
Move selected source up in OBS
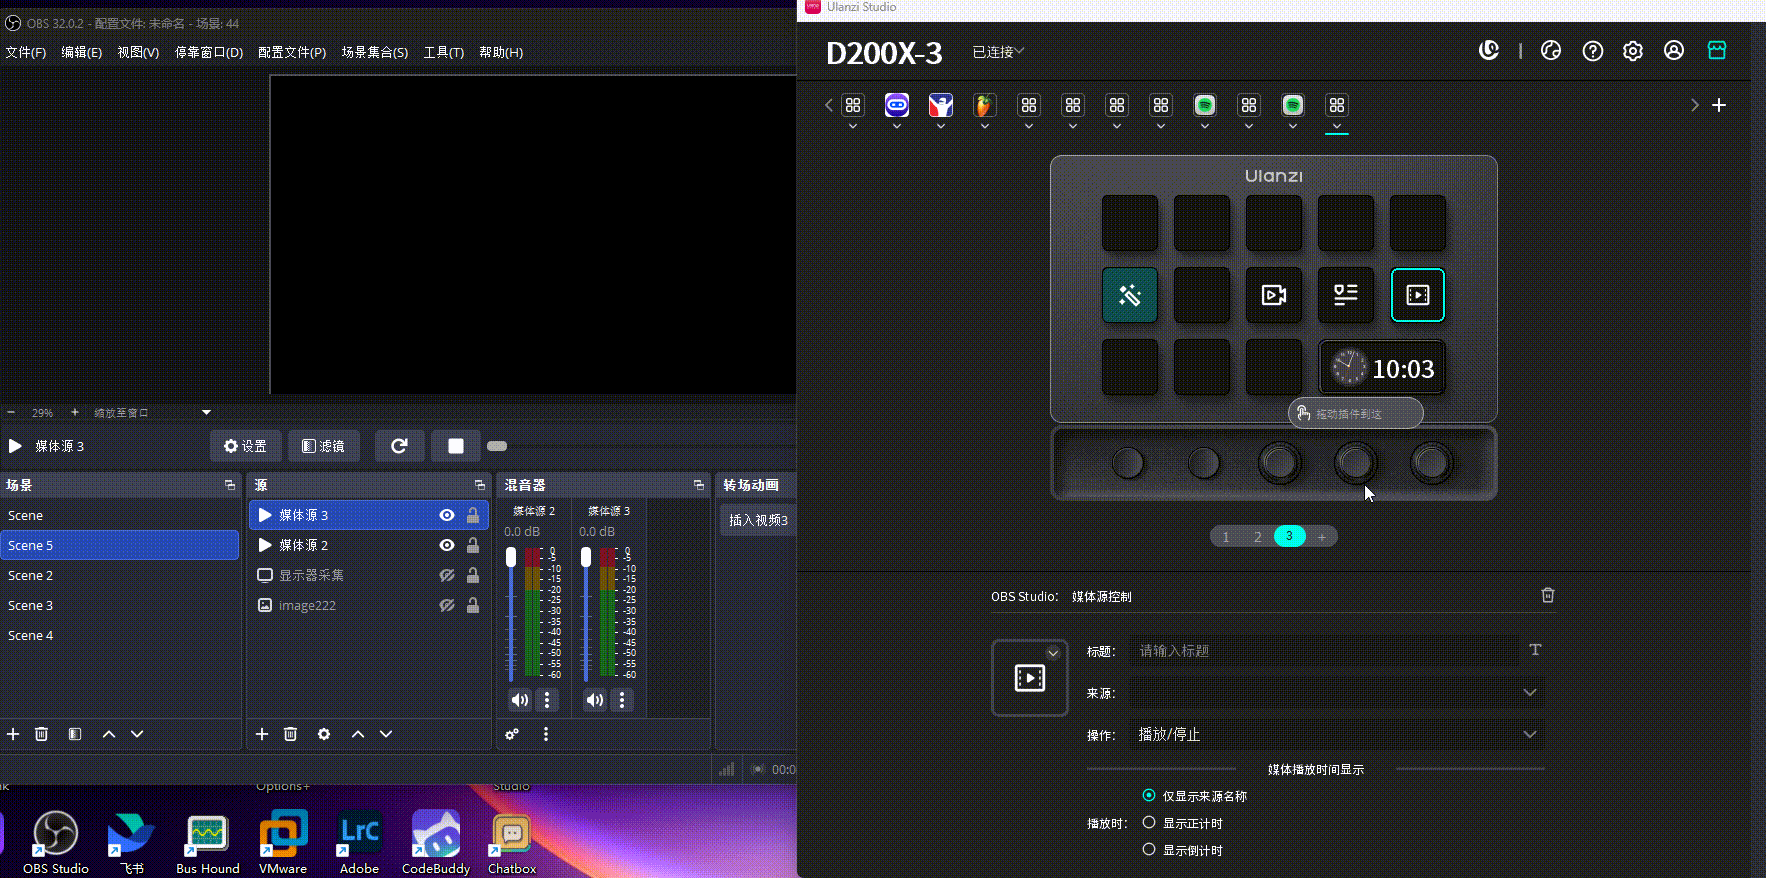point(358,734)
